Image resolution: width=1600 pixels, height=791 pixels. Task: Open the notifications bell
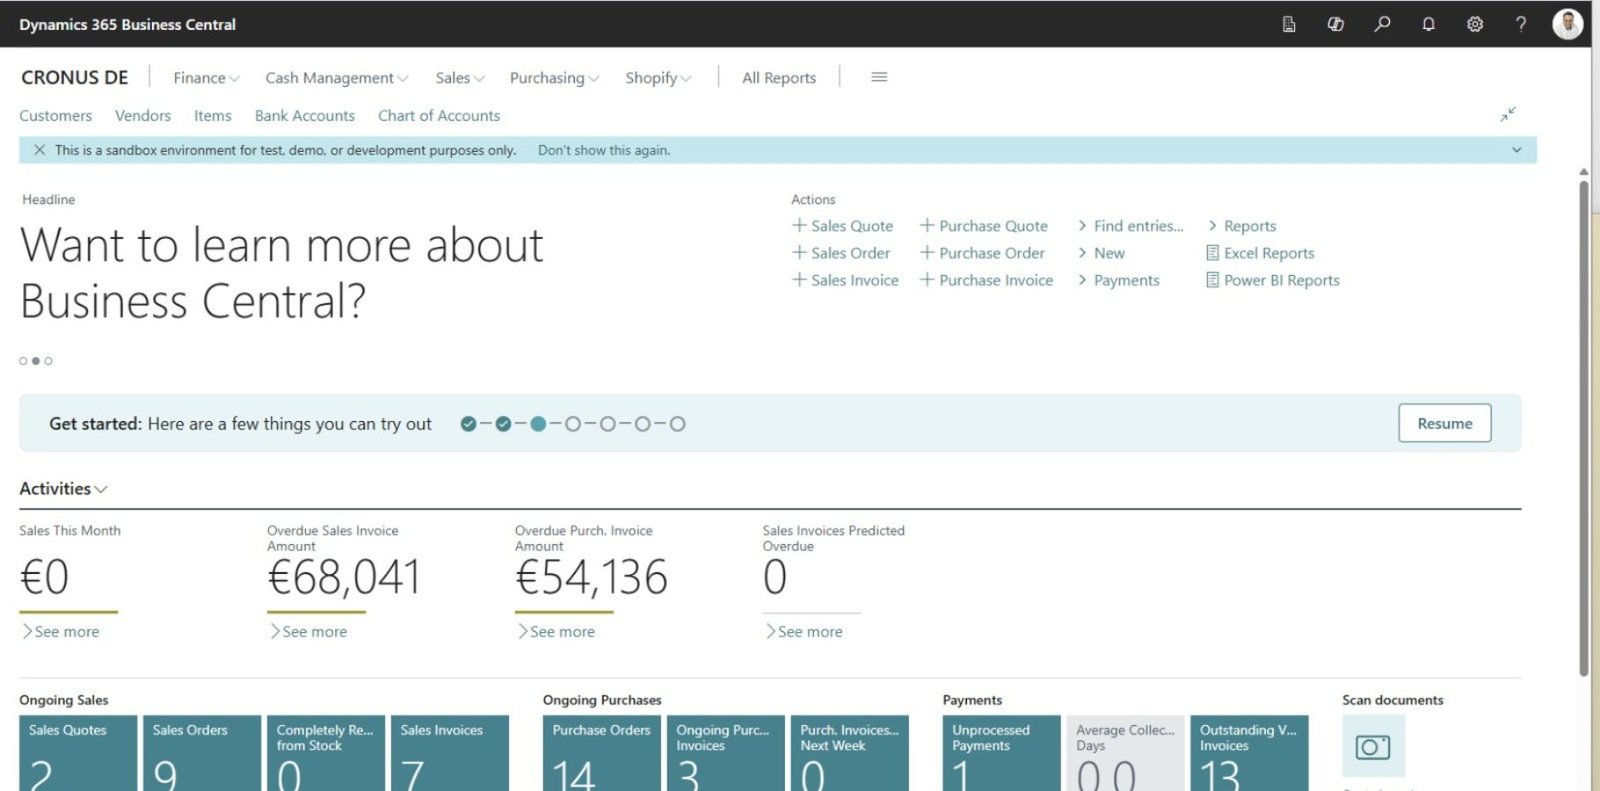pyautogui.click(x=1428, y=24)
